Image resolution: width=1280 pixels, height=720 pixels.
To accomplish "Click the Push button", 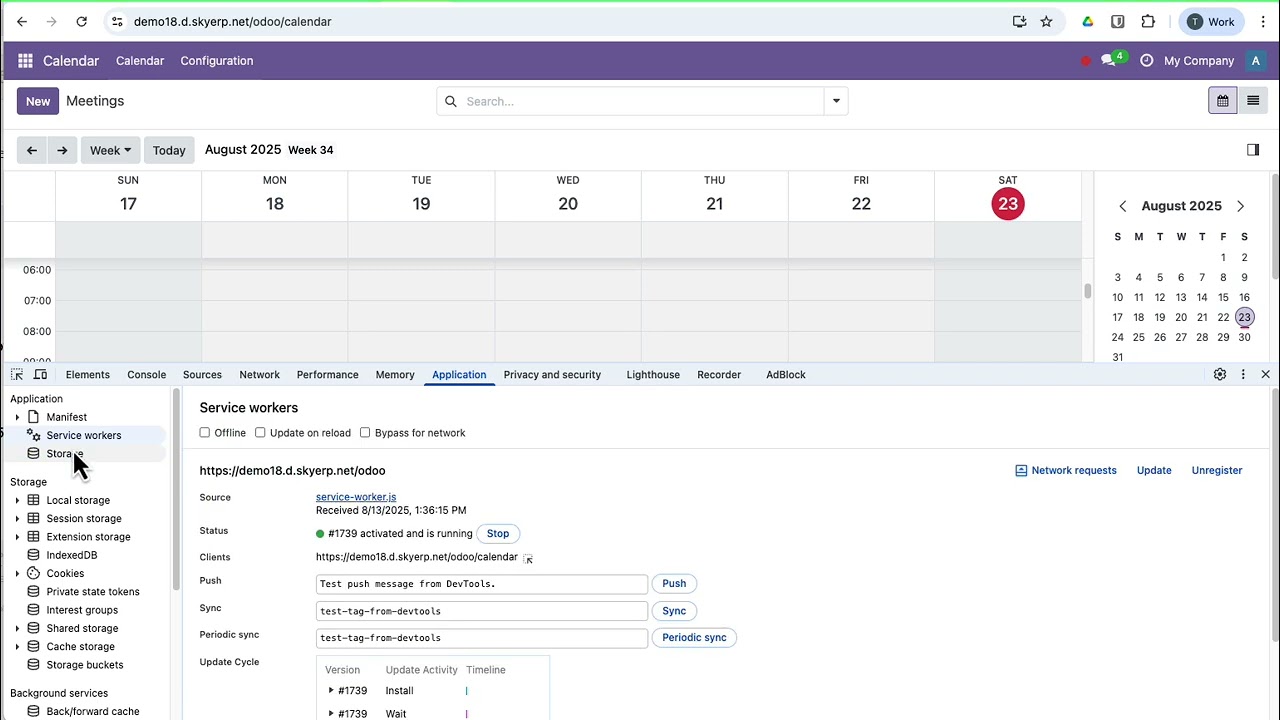I will 674,583.
